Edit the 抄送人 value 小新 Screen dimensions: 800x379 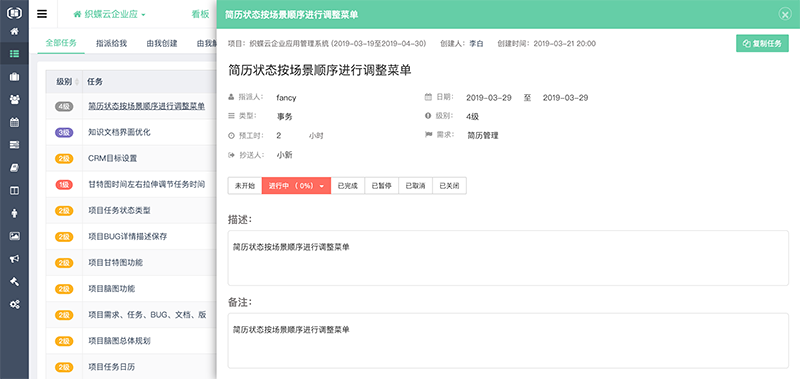(285, 155)
